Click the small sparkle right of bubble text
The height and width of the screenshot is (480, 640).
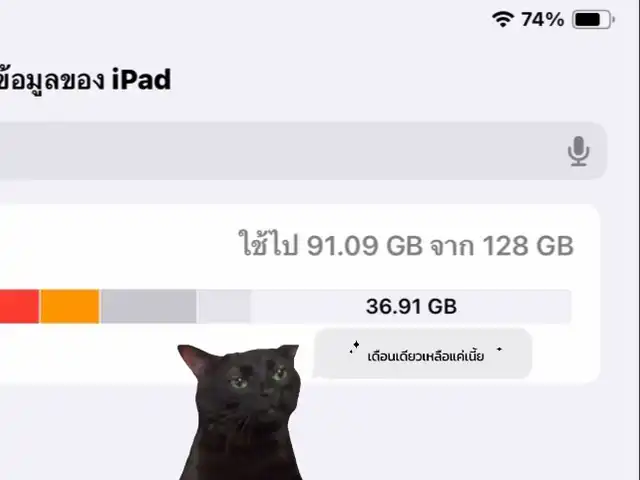pyautogui.click(x=499, y=349)
